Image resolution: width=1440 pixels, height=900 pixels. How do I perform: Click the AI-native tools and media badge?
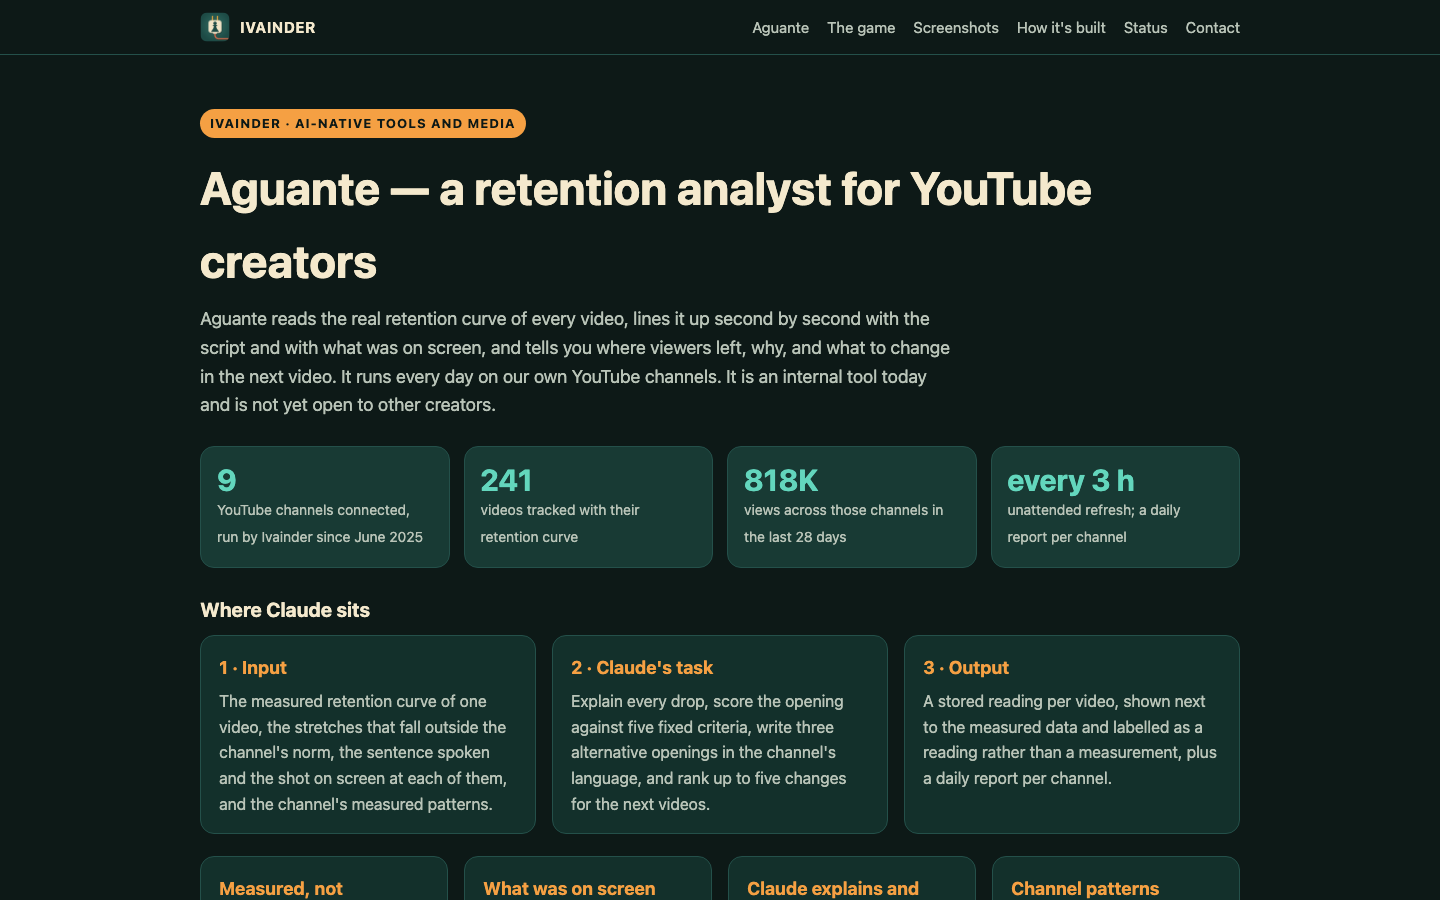pyautogui.click(x=363, y=123)
